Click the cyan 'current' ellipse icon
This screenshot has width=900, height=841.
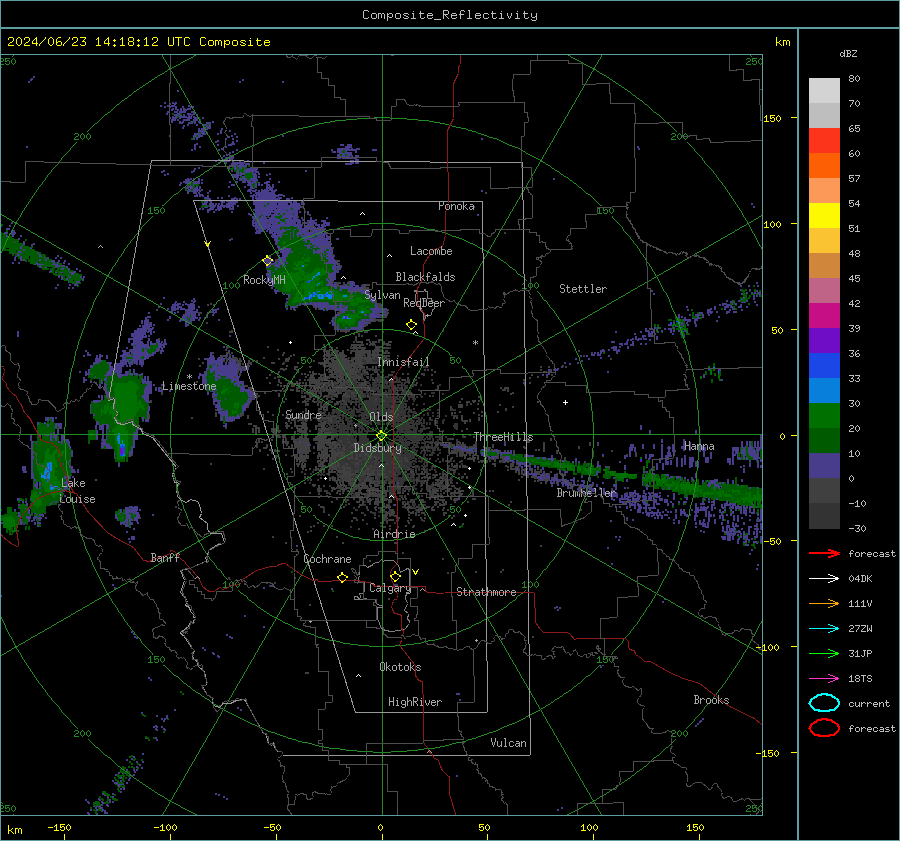point(824,703)
